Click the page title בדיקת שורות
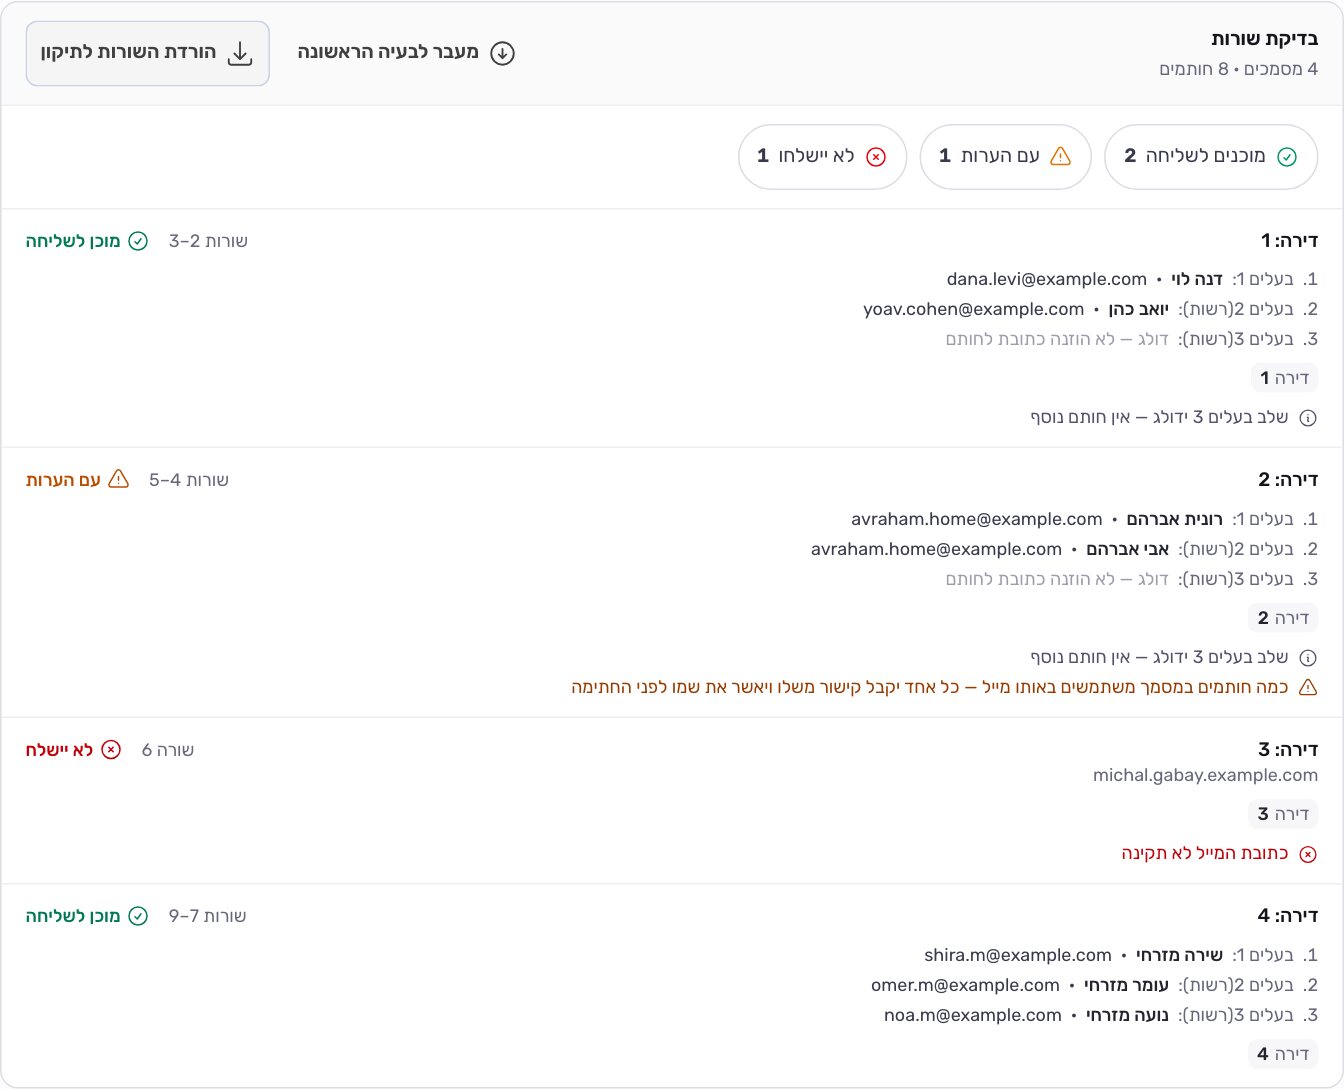The width and height of the screenshot is (1344, 1089). coord(1265,39)
